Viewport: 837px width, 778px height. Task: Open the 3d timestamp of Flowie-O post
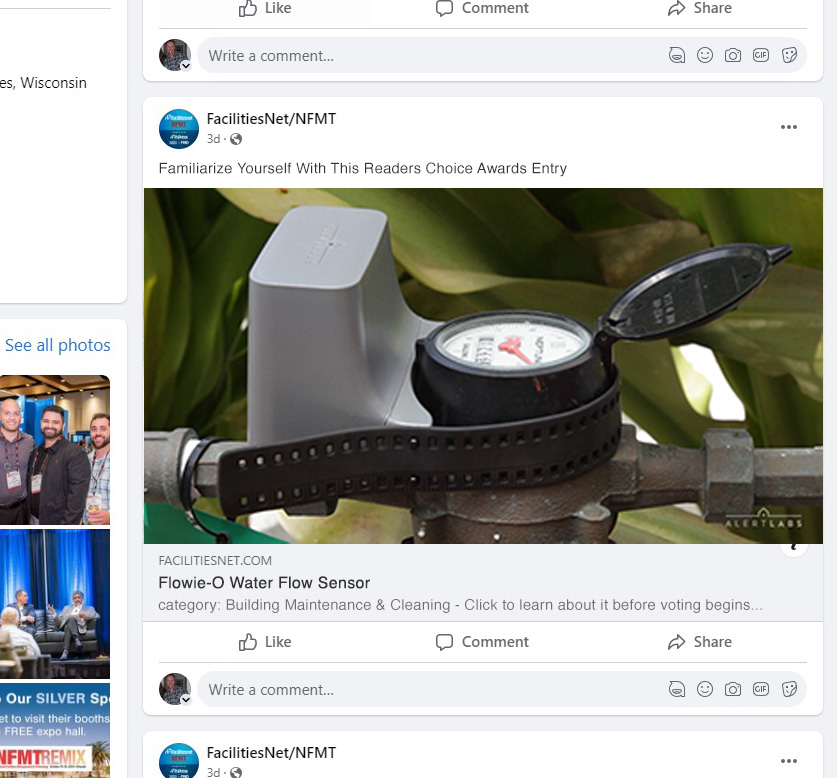[214, 139]
